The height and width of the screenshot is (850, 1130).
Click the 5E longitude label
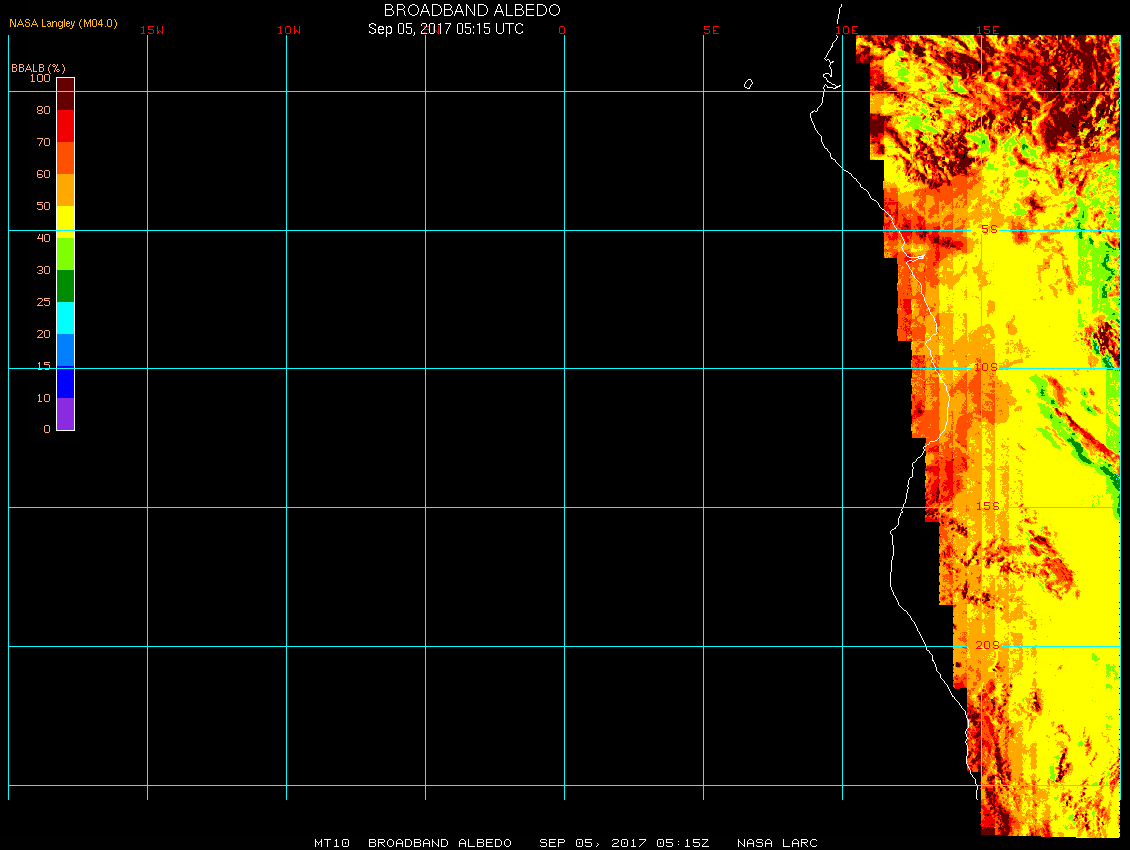click(711, 30)
